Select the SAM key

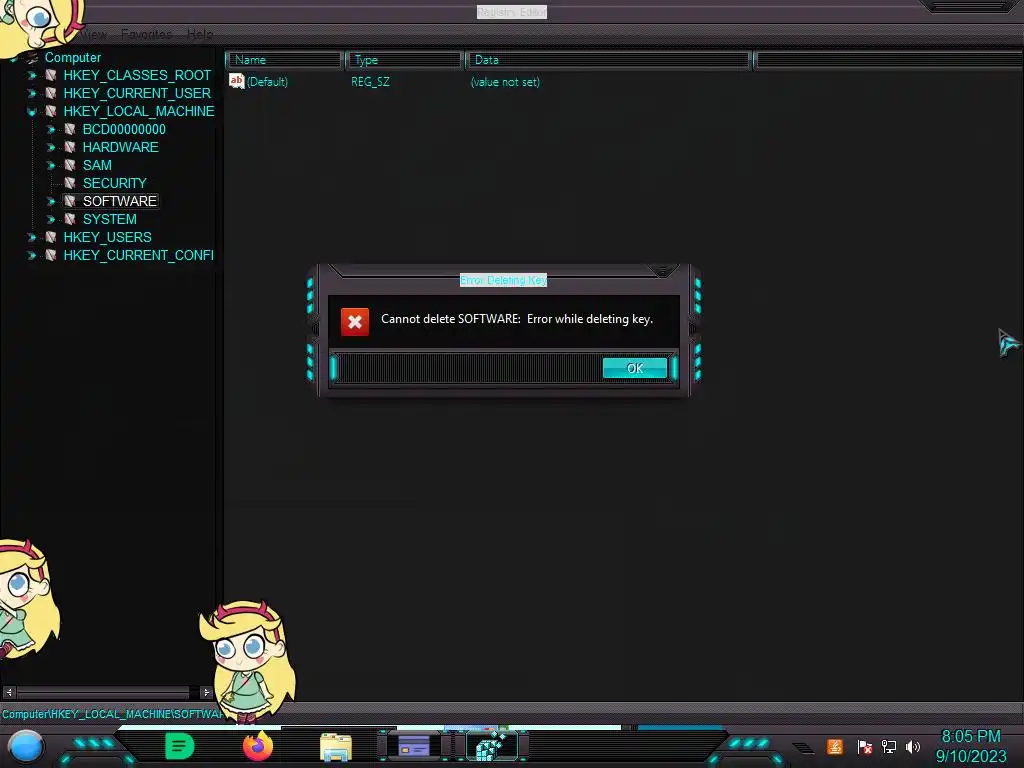[97, 165]
